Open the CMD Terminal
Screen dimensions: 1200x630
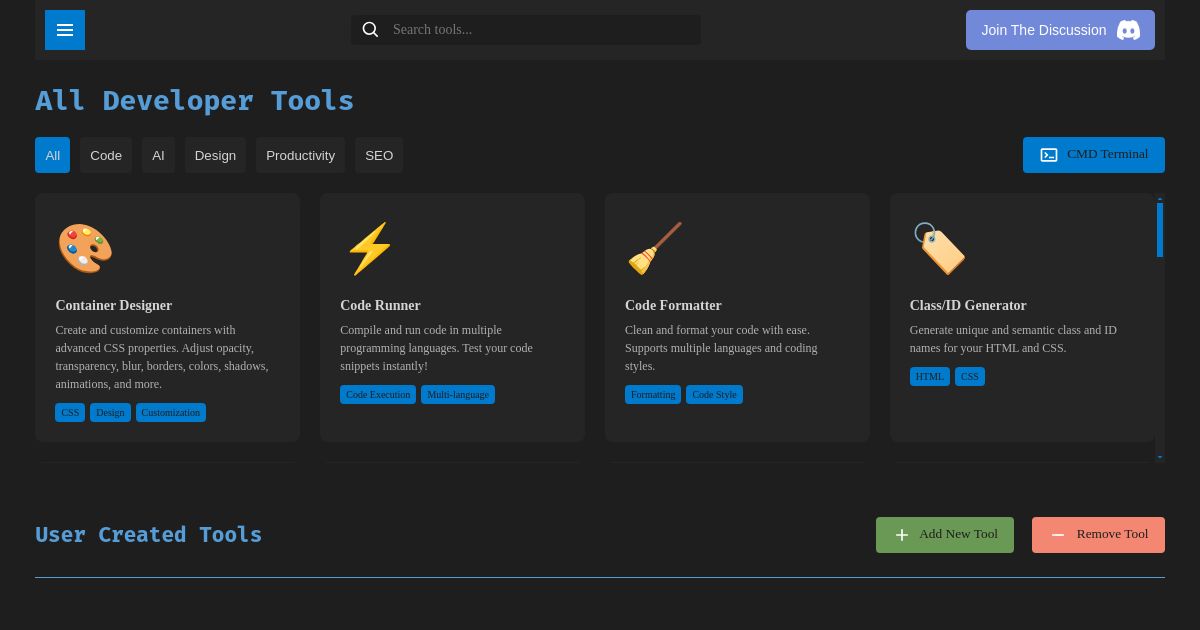pos(1094,155)
